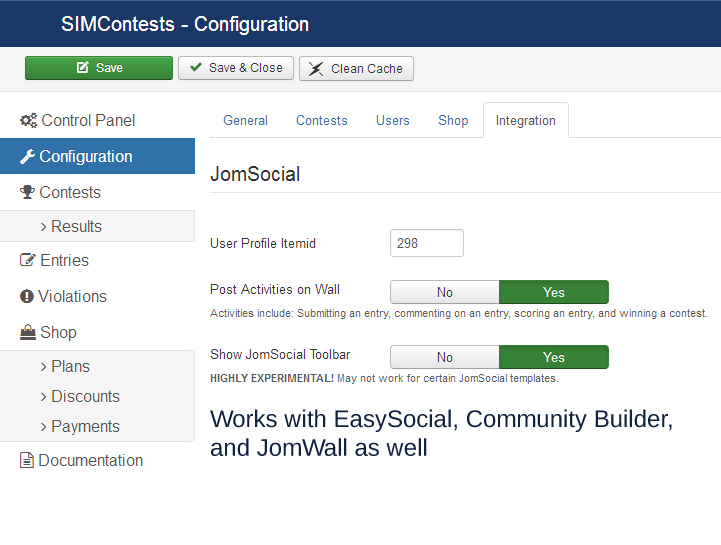This screenshot has width=721, height=545.
Task: Click the chevron arrow beside Results
Action: pyautogui.click(x=44, y=227)
